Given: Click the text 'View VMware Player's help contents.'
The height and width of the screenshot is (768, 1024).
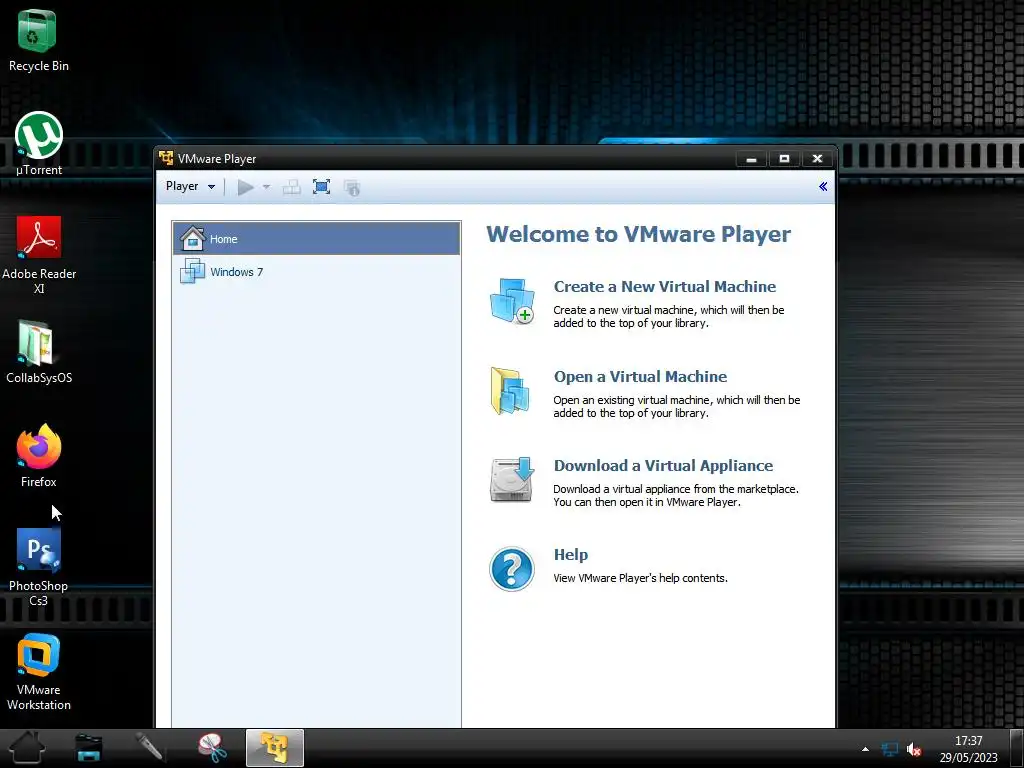Looking at the screenshot, I should tap(640, 578).
